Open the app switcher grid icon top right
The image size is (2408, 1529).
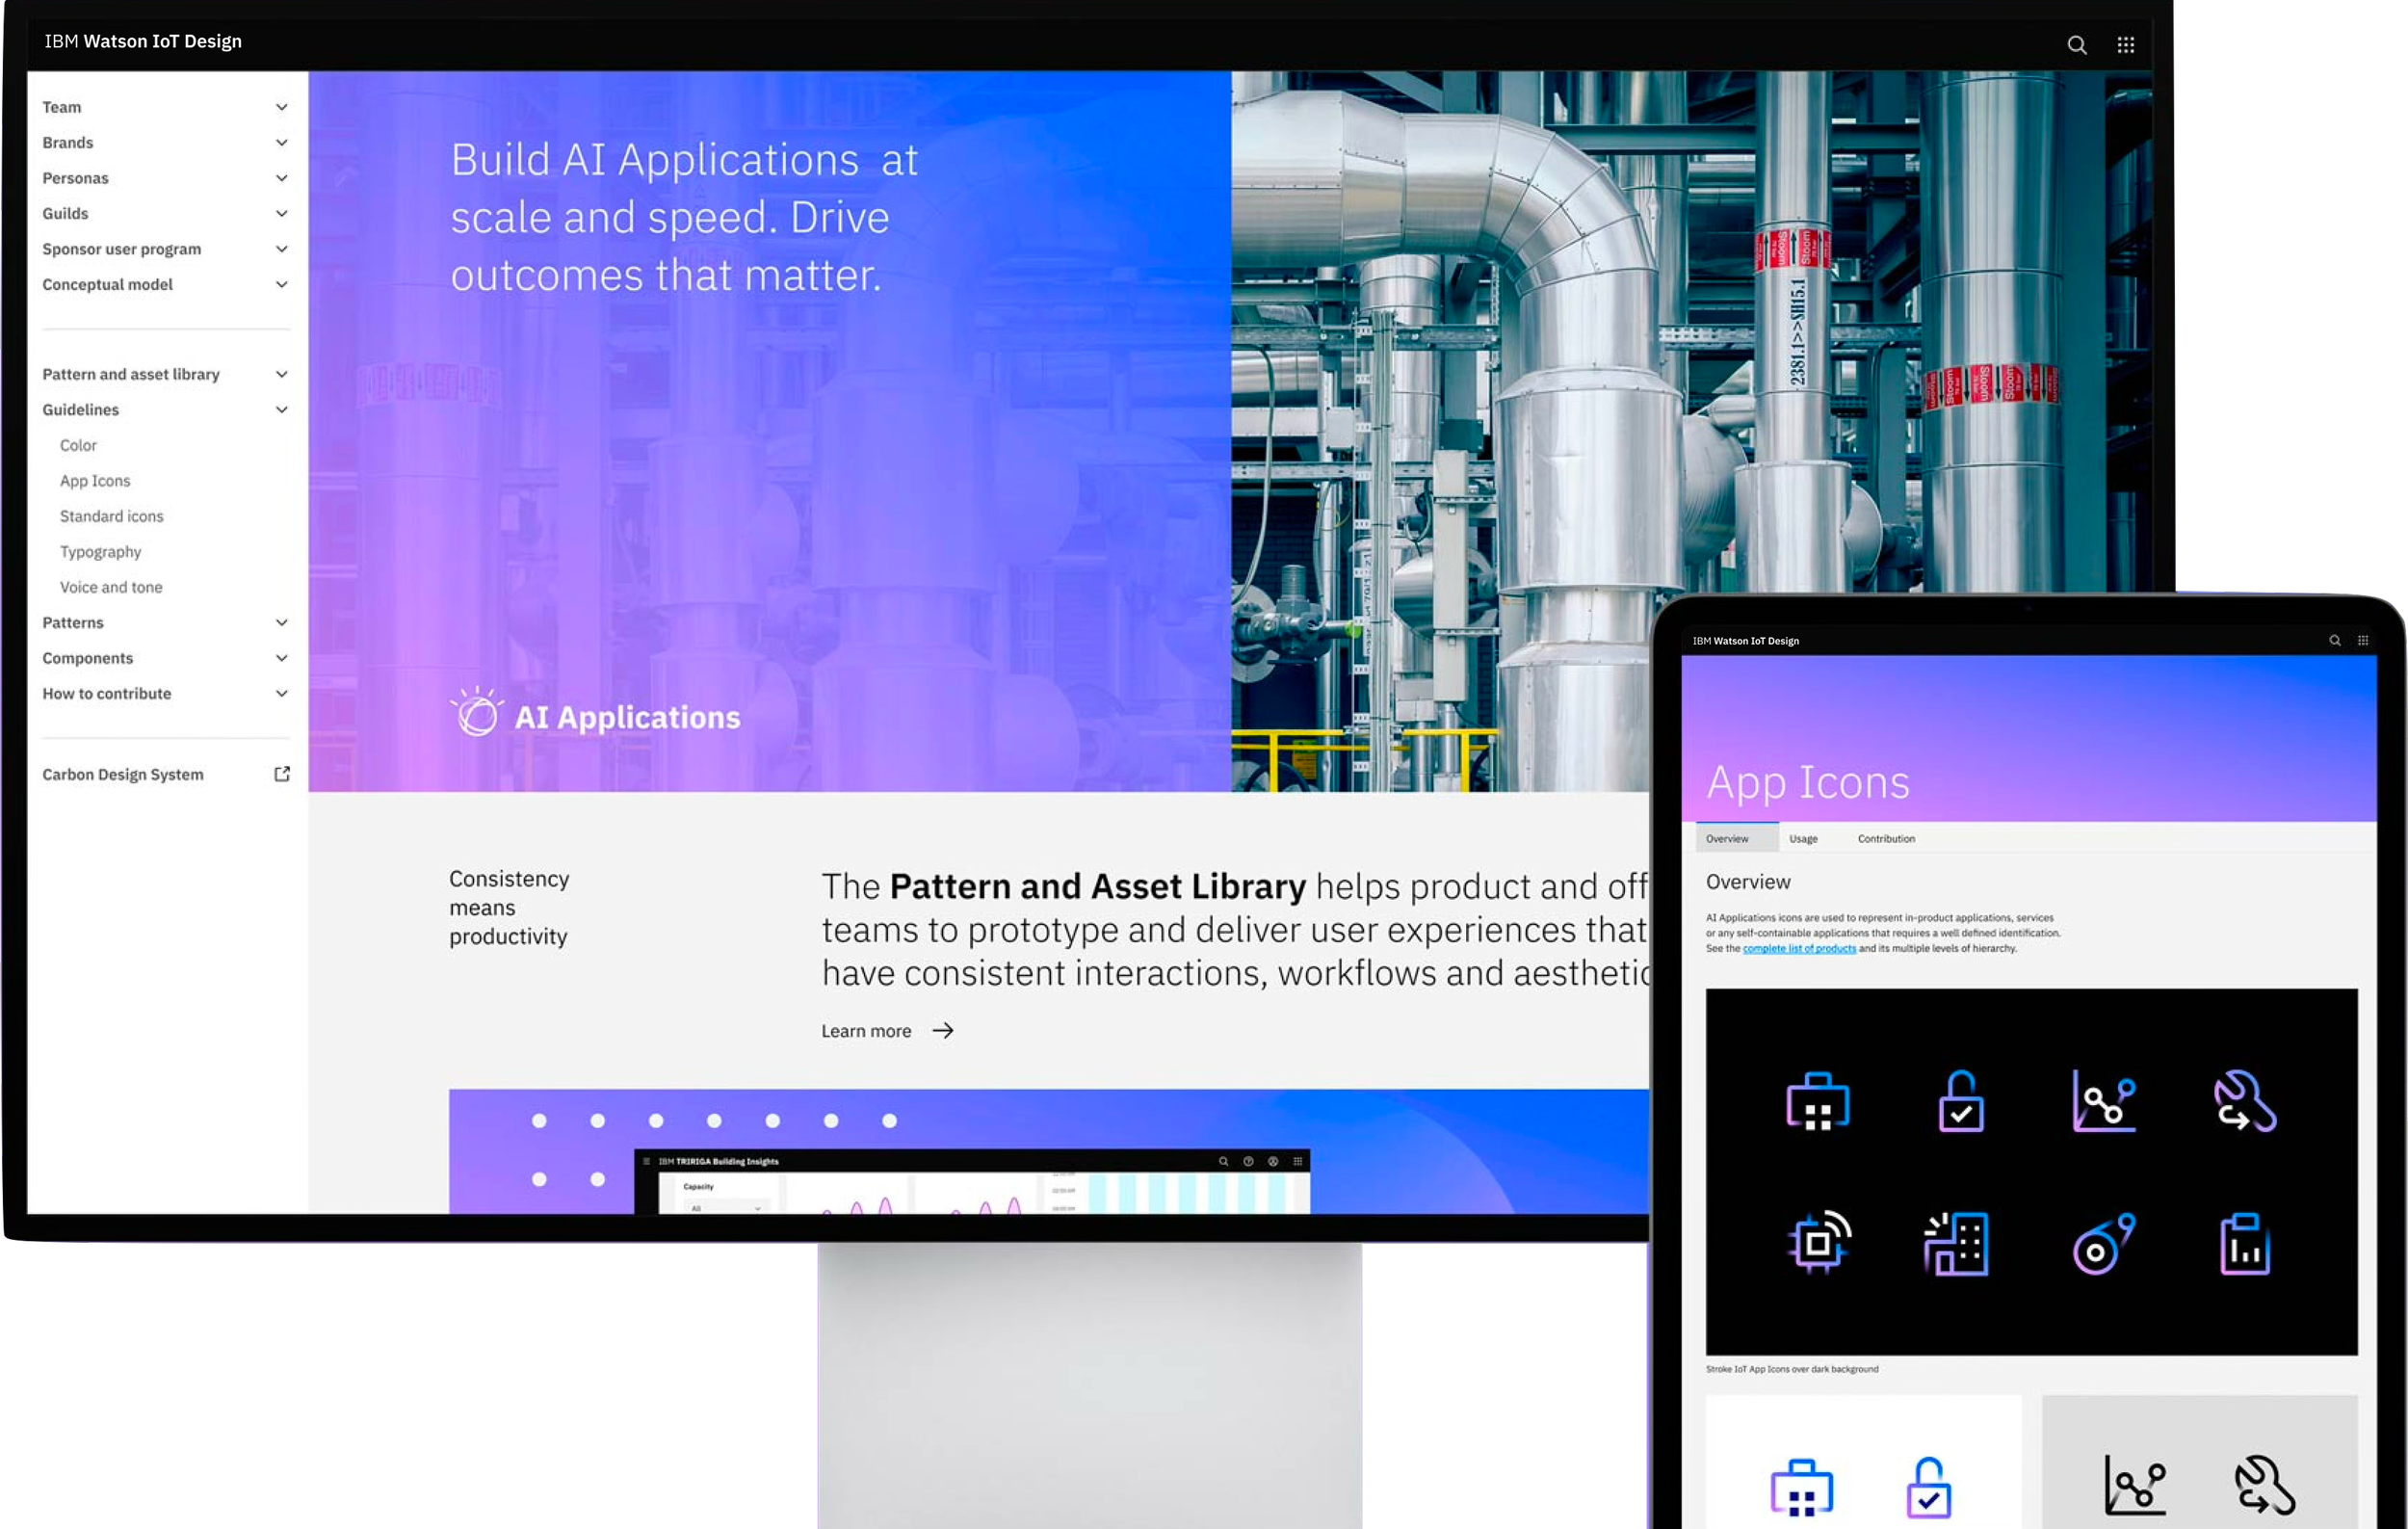point(2126,45)
